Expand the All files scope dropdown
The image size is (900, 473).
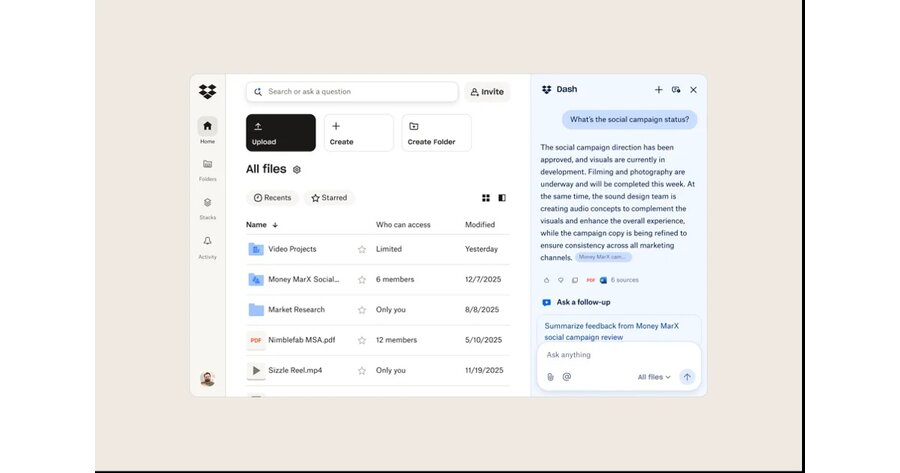tap(654, 377)
